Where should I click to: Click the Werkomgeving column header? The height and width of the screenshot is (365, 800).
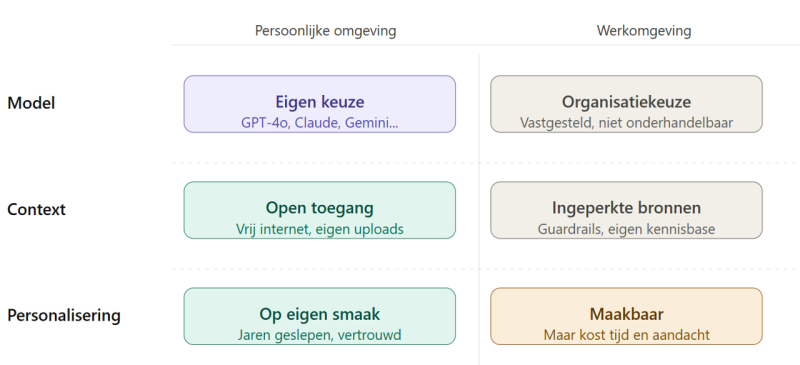pyautogui.click(x=644, y=31)
